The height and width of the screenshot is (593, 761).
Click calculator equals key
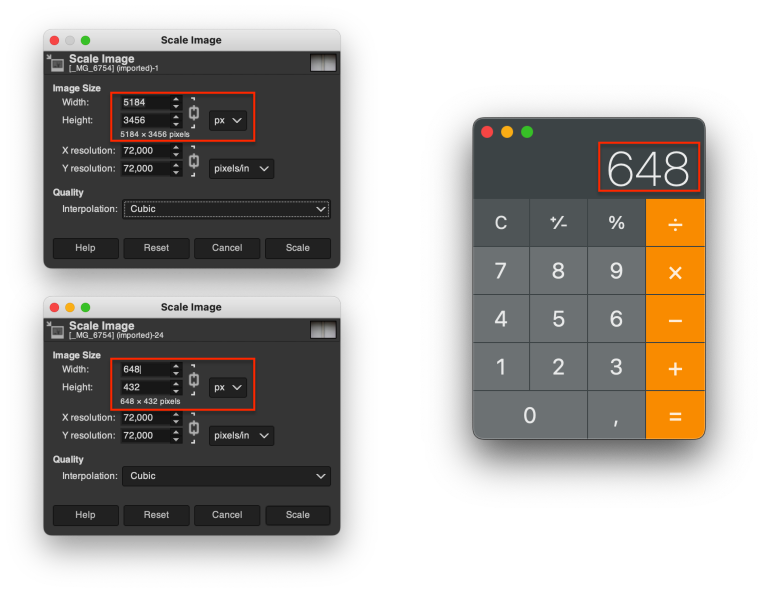675,415
